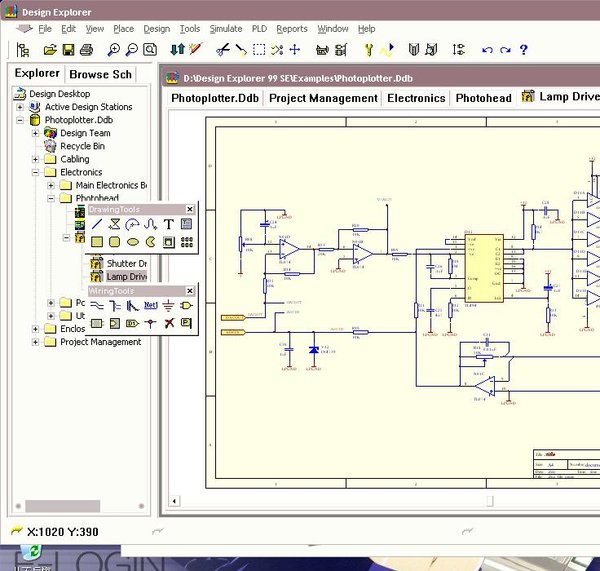This screenshot has height=571, width=600.
Task: Select the cross-probe pencil icon
Action: (196, 49)
